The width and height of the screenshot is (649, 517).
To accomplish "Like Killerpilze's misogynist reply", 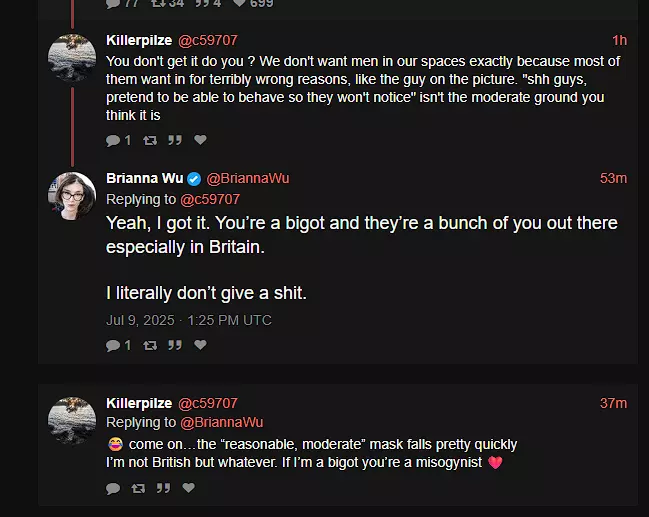I will click(189, 488).
